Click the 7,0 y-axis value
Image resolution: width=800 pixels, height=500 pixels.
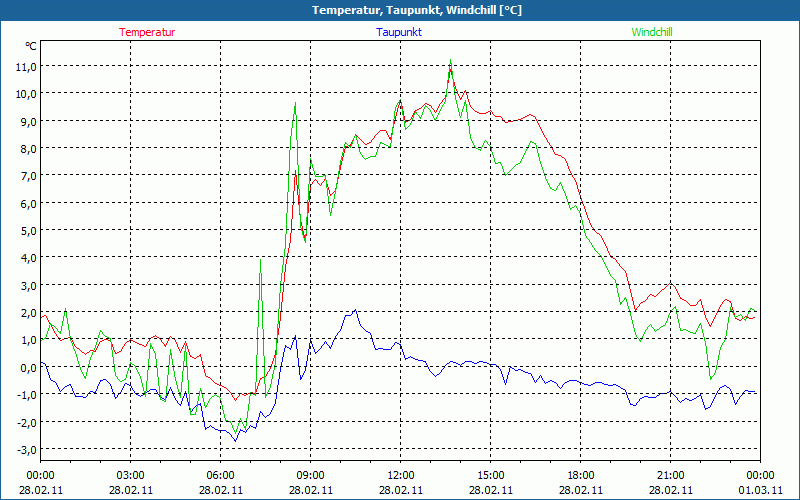click(x=29, y=176)
